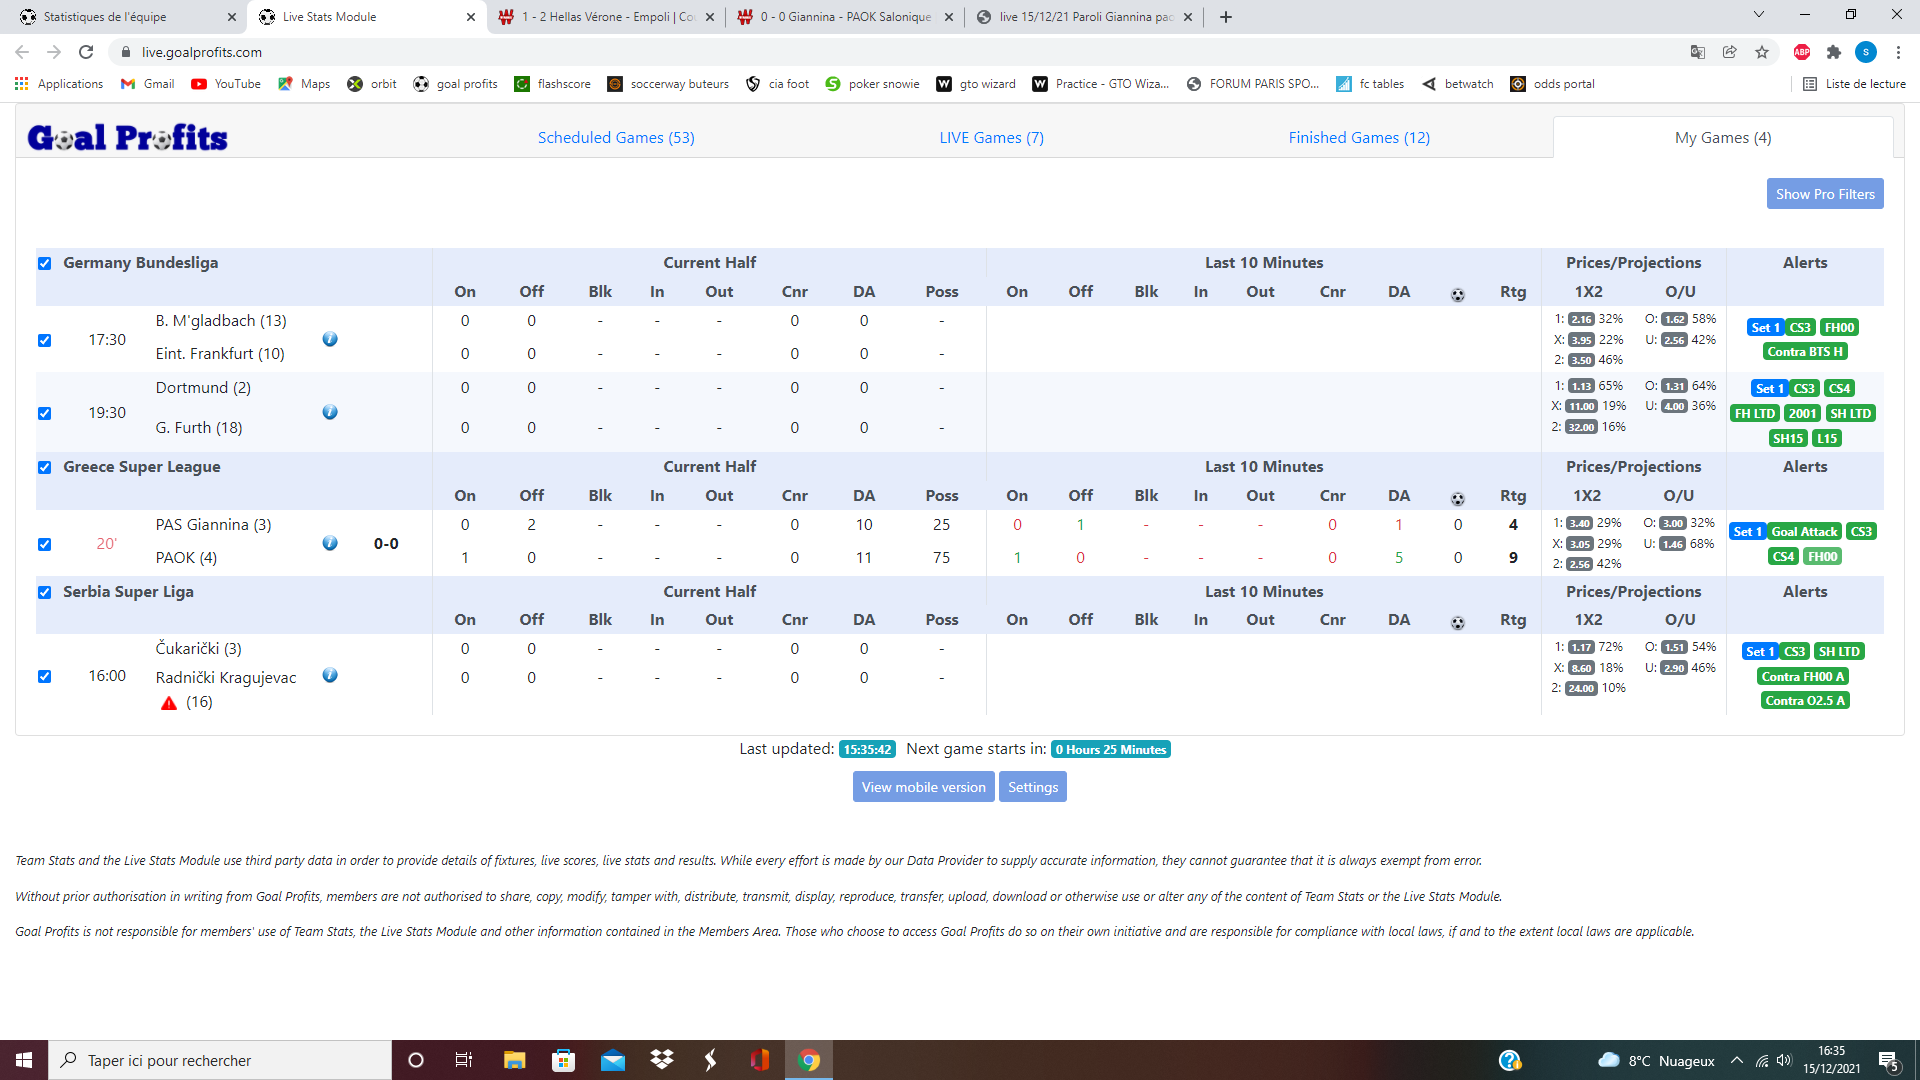
Task: Click the share page icon in address bar
Action: pos(1730,52)
